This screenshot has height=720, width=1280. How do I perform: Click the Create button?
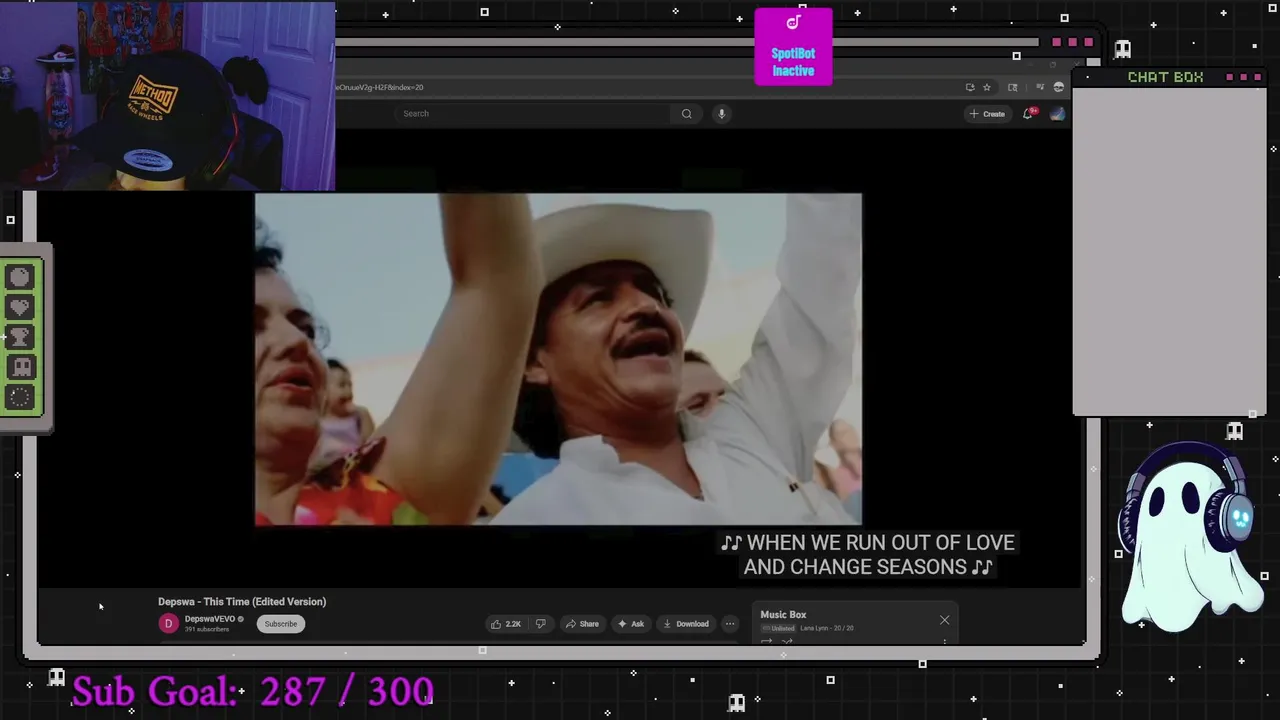pos(987,114)
